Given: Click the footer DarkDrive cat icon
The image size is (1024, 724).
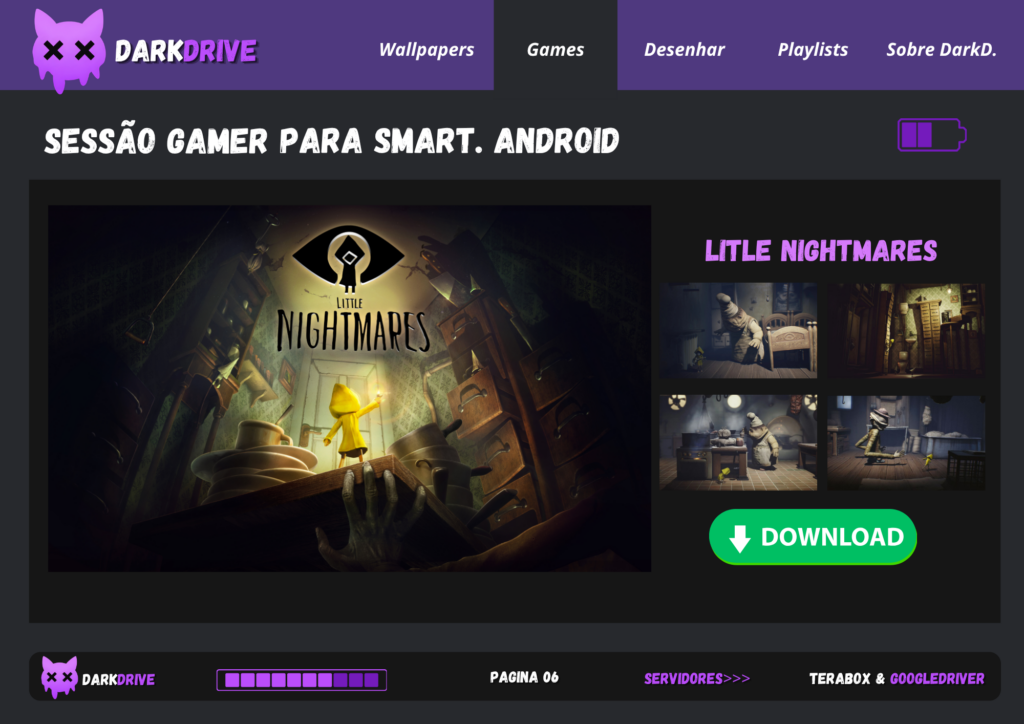Looking at the screenshot, I should (x=59, y=677).
